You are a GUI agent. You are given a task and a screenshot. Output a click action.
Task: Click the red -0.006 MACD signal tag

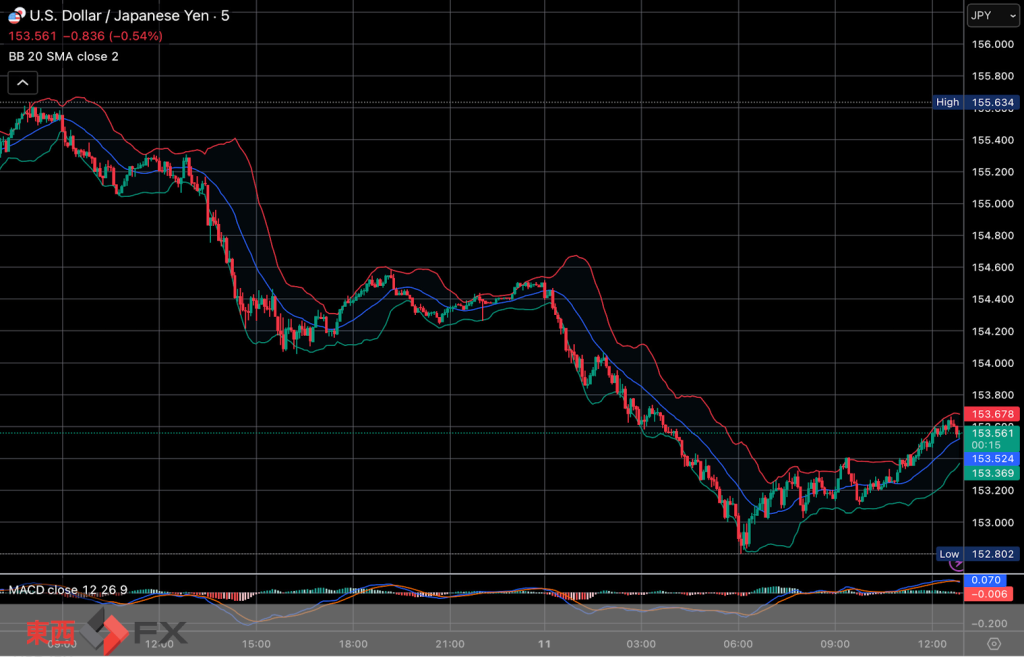click(986, 594)
